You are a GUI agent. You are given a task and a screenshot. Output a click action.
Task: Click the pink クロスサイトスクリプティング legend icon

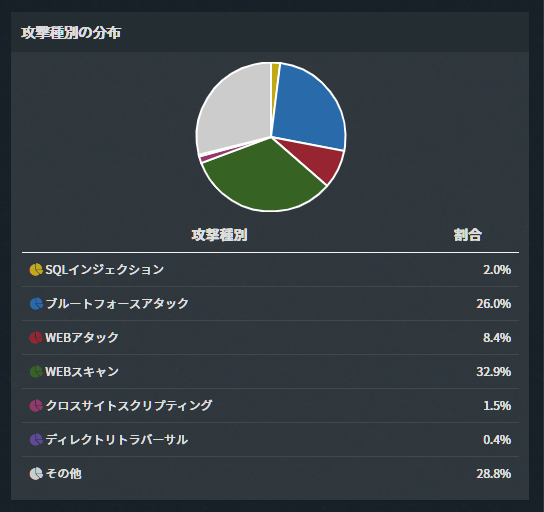click(x=36, y=406)
